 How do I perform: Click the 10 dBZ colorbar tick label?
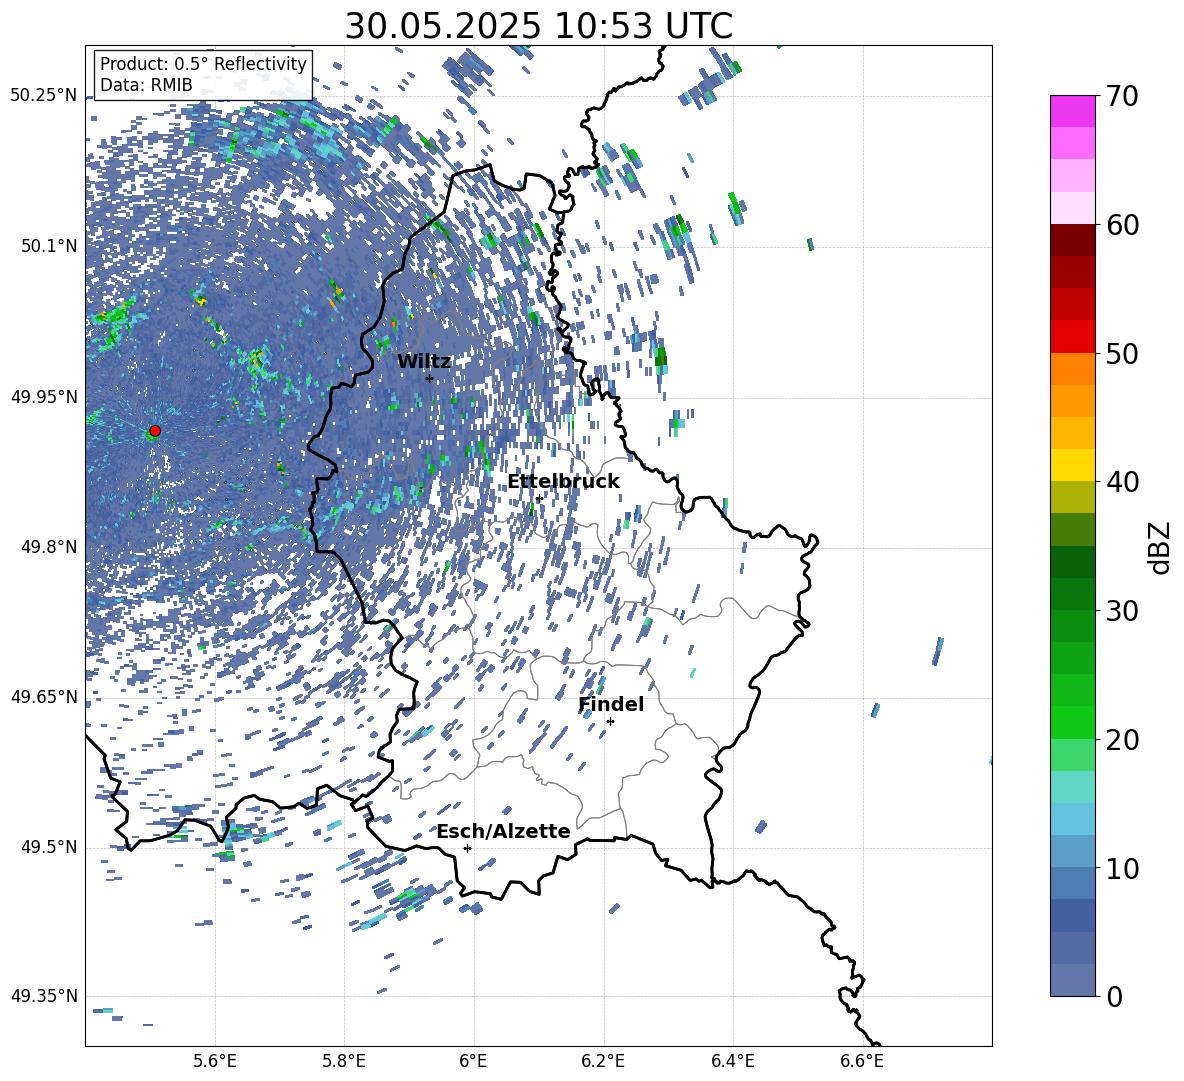pyautogui.click(x=1123, y=869)
